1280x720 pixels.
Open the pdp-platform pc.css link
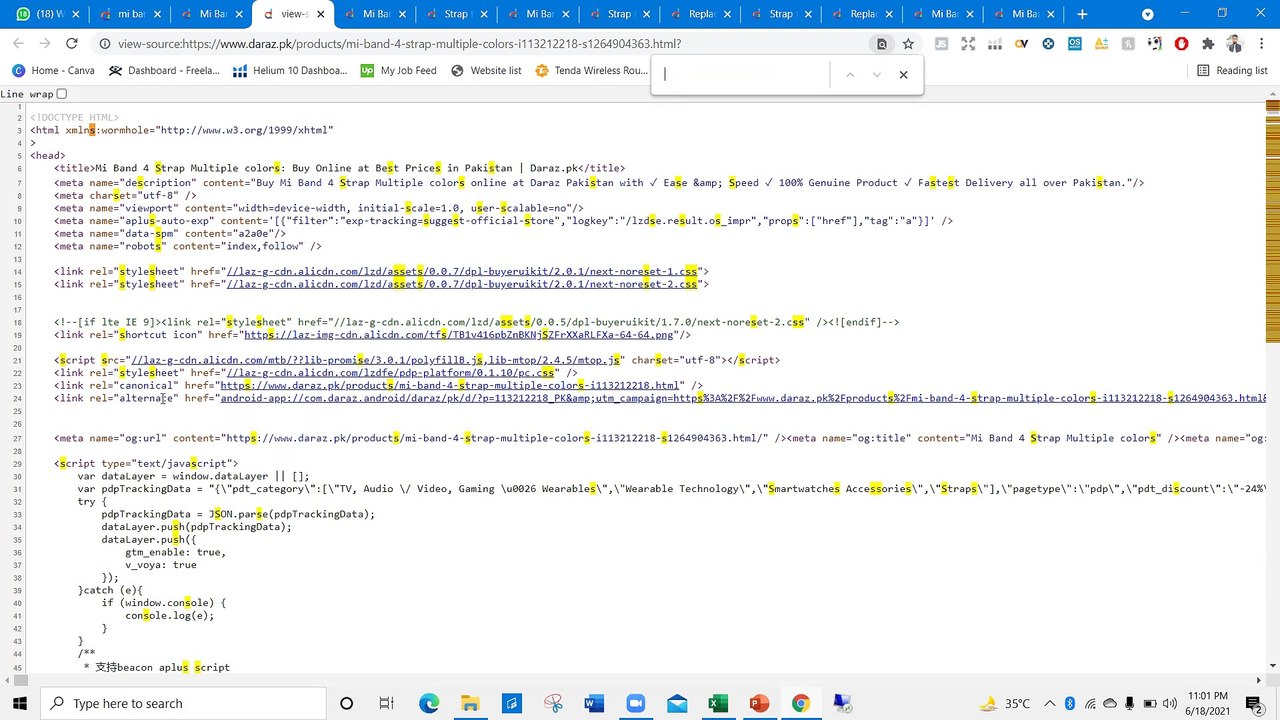(390, 373)
